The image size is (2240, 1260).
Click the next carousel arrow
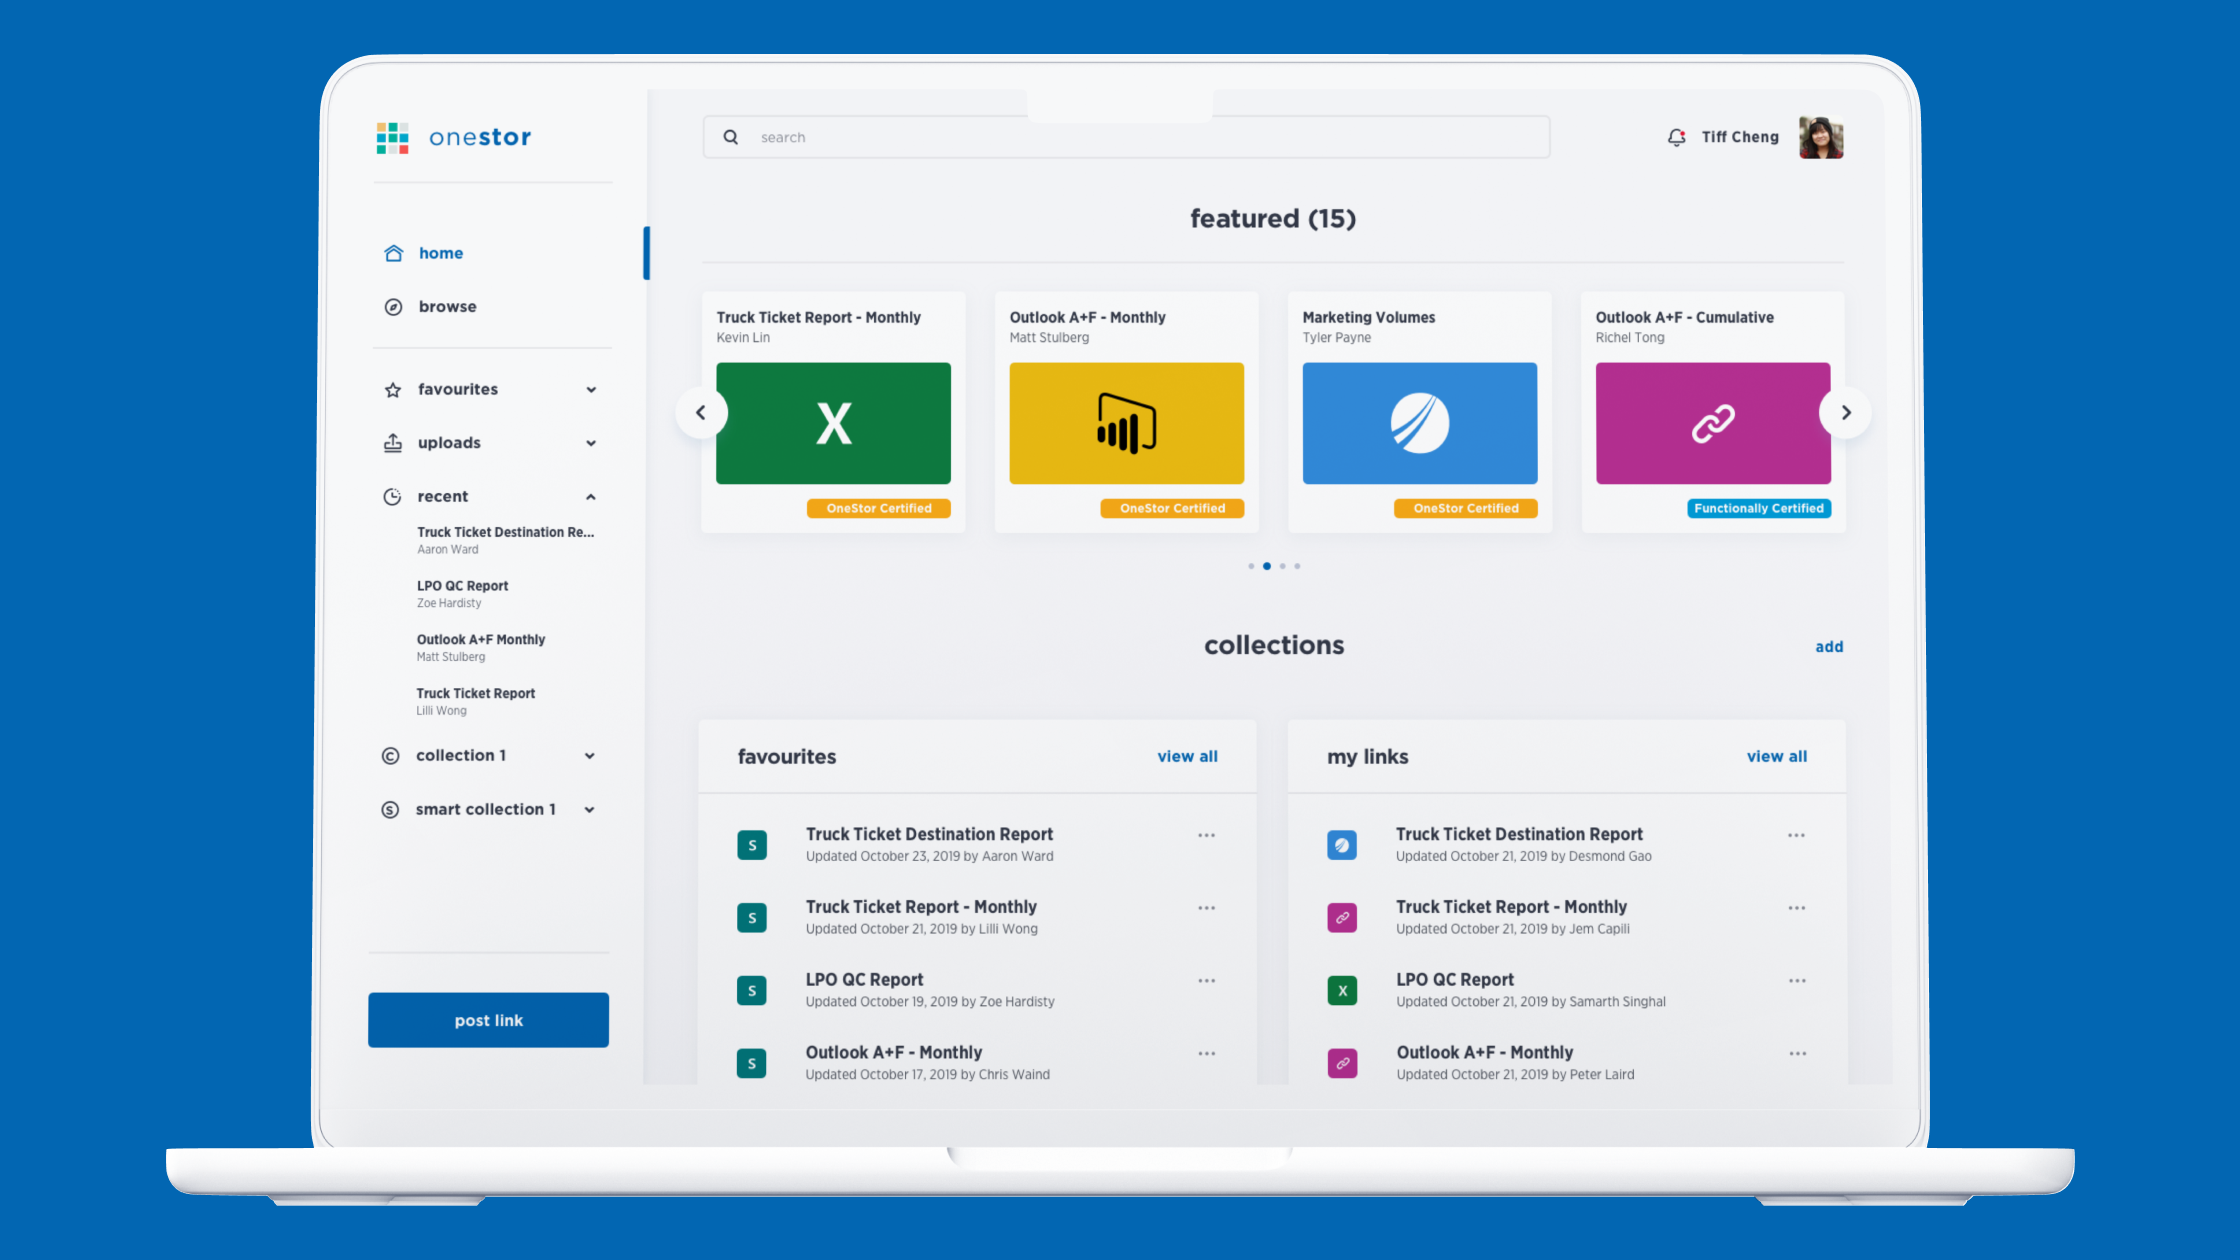1845,412
